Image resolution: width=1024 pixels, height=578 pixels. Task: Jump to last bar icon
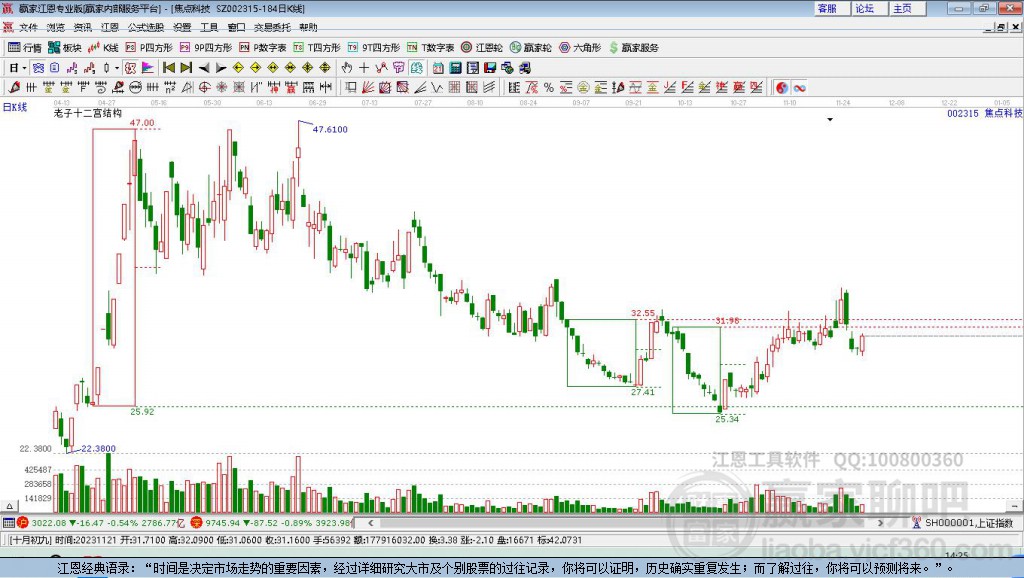click(186, 67)
